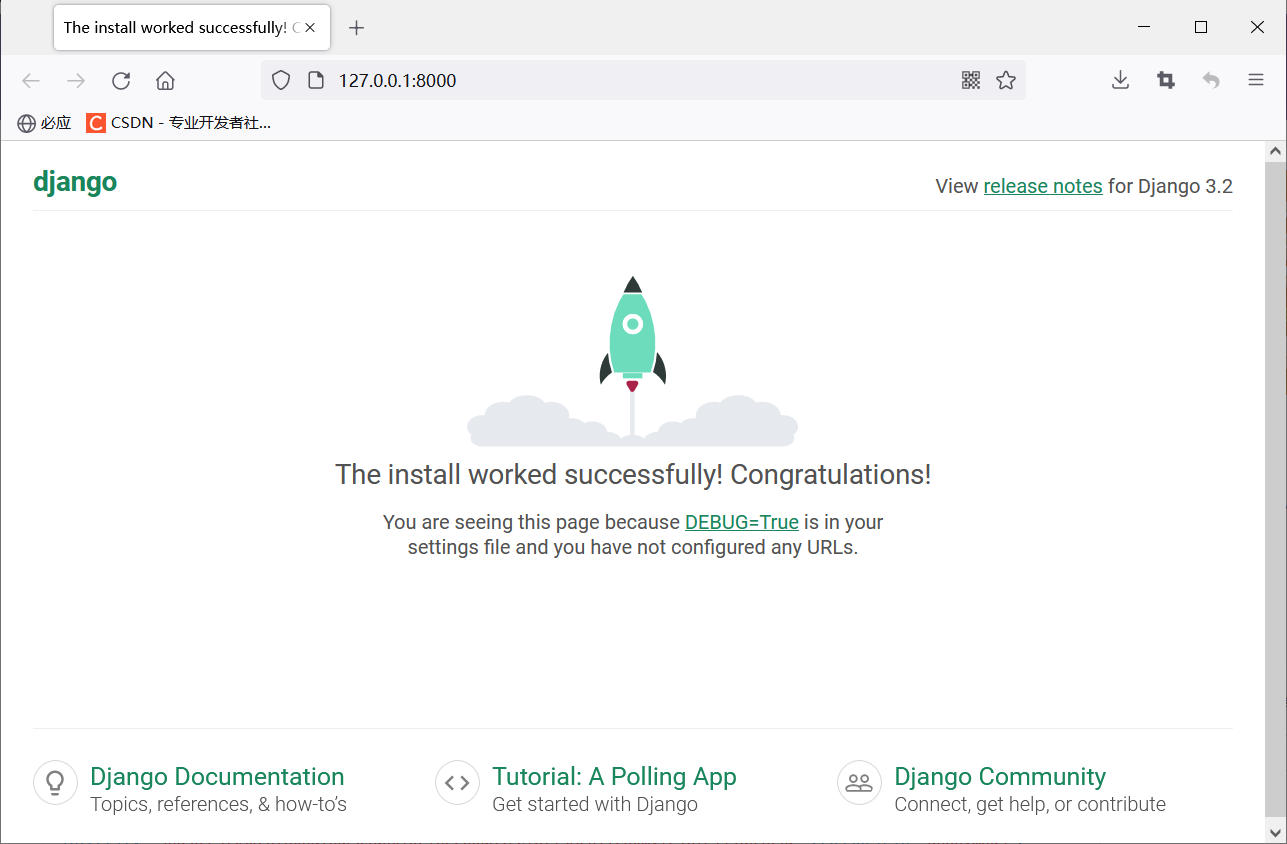
Task: Open a new tab with the plus button
Action: click(x=356, y=28)
